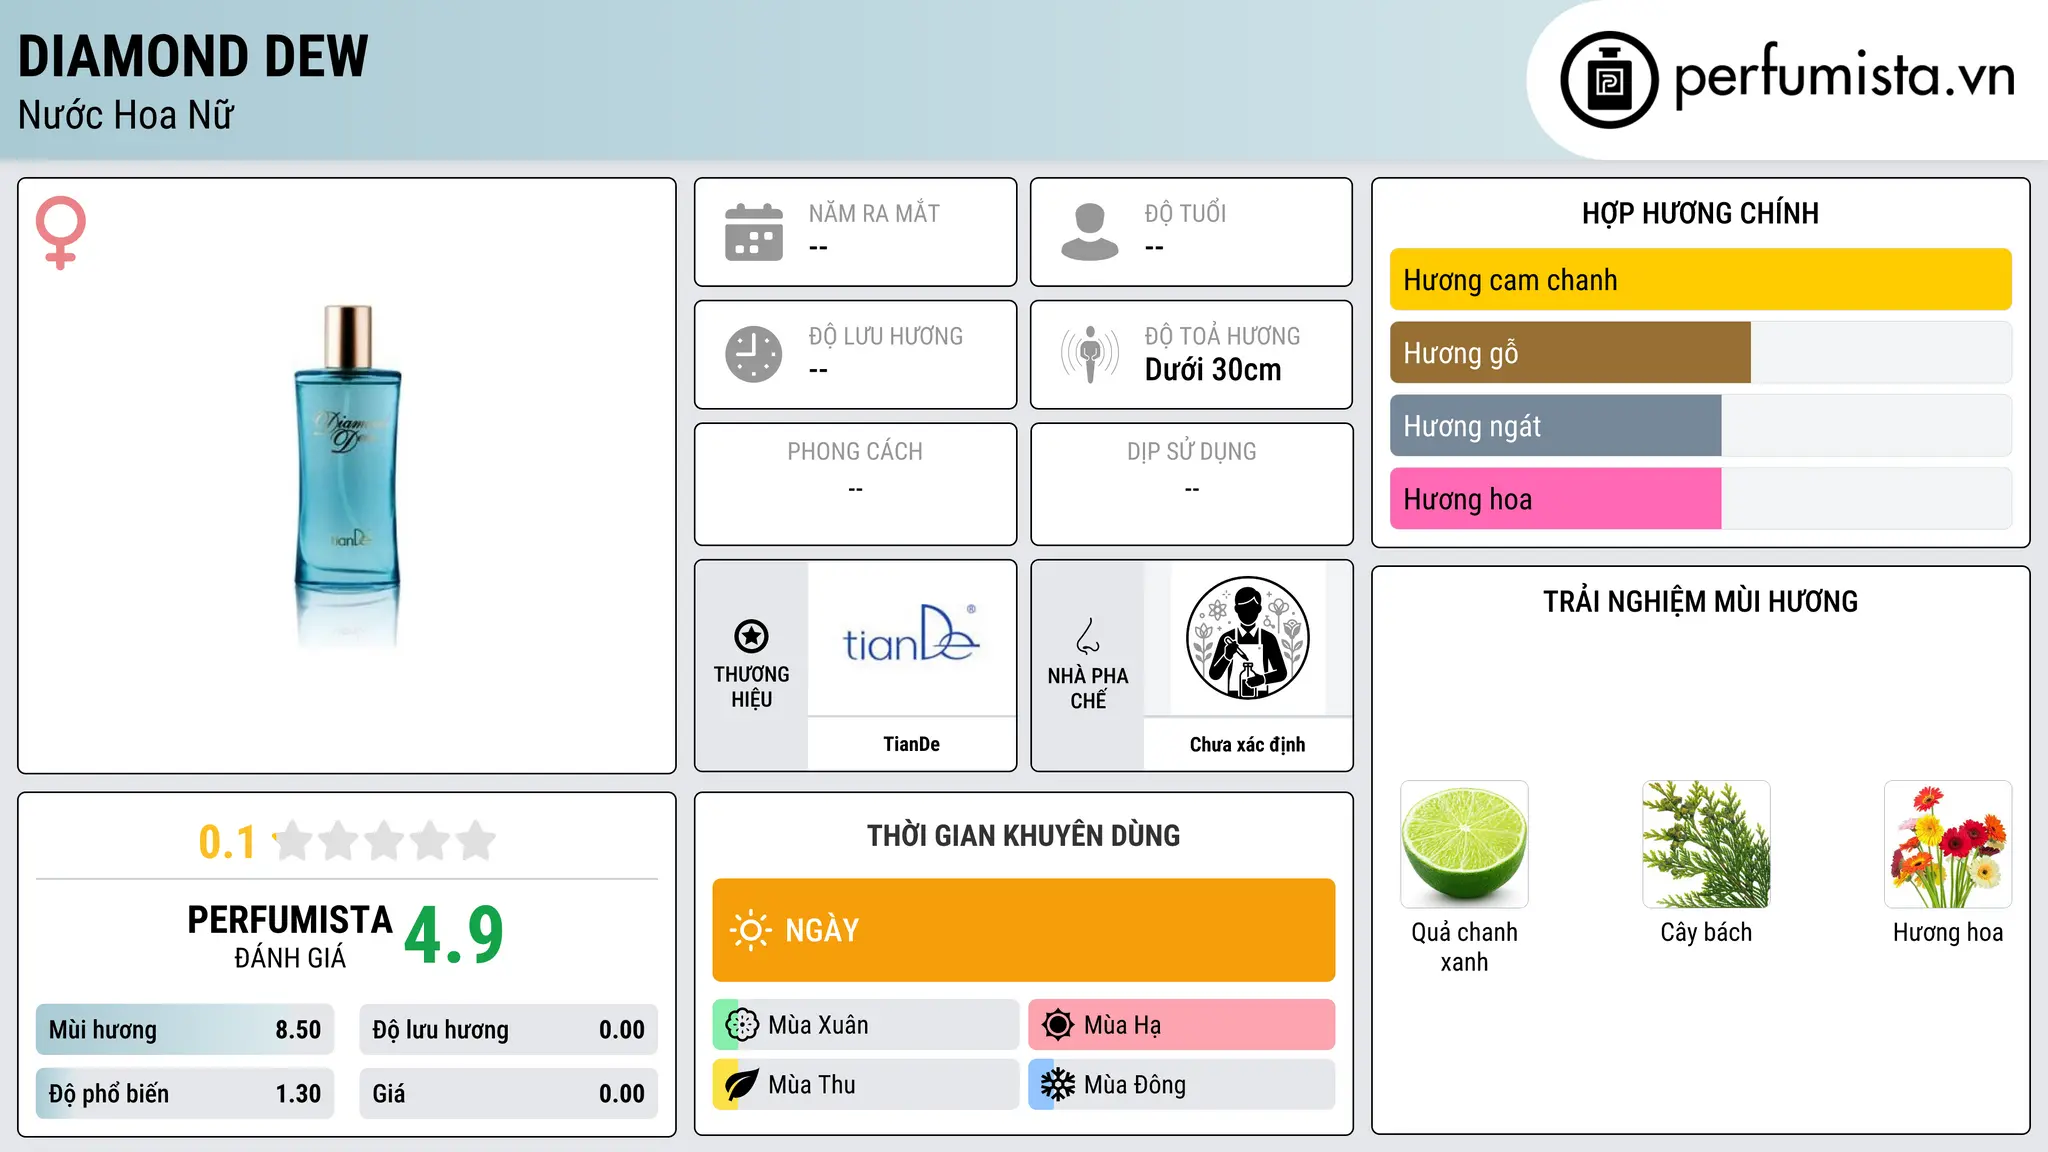Click the star badge icon above Thương hiệu

click(x=751, y=636)
